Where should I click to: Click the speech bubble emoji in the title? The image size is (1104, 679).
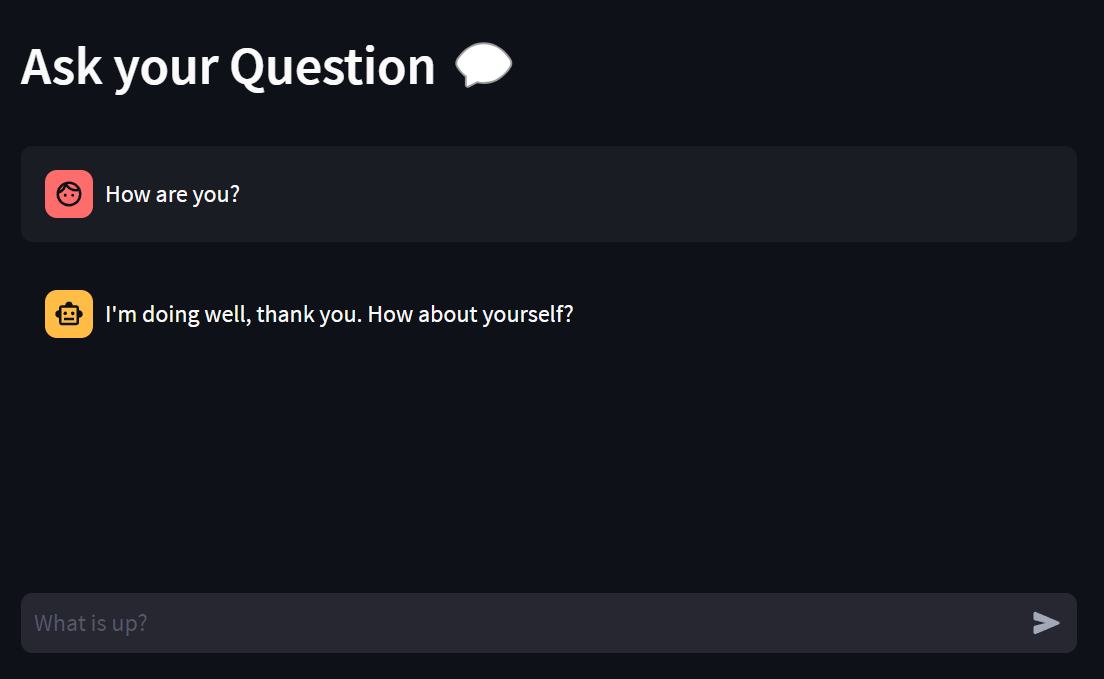(x=483, y=65)
